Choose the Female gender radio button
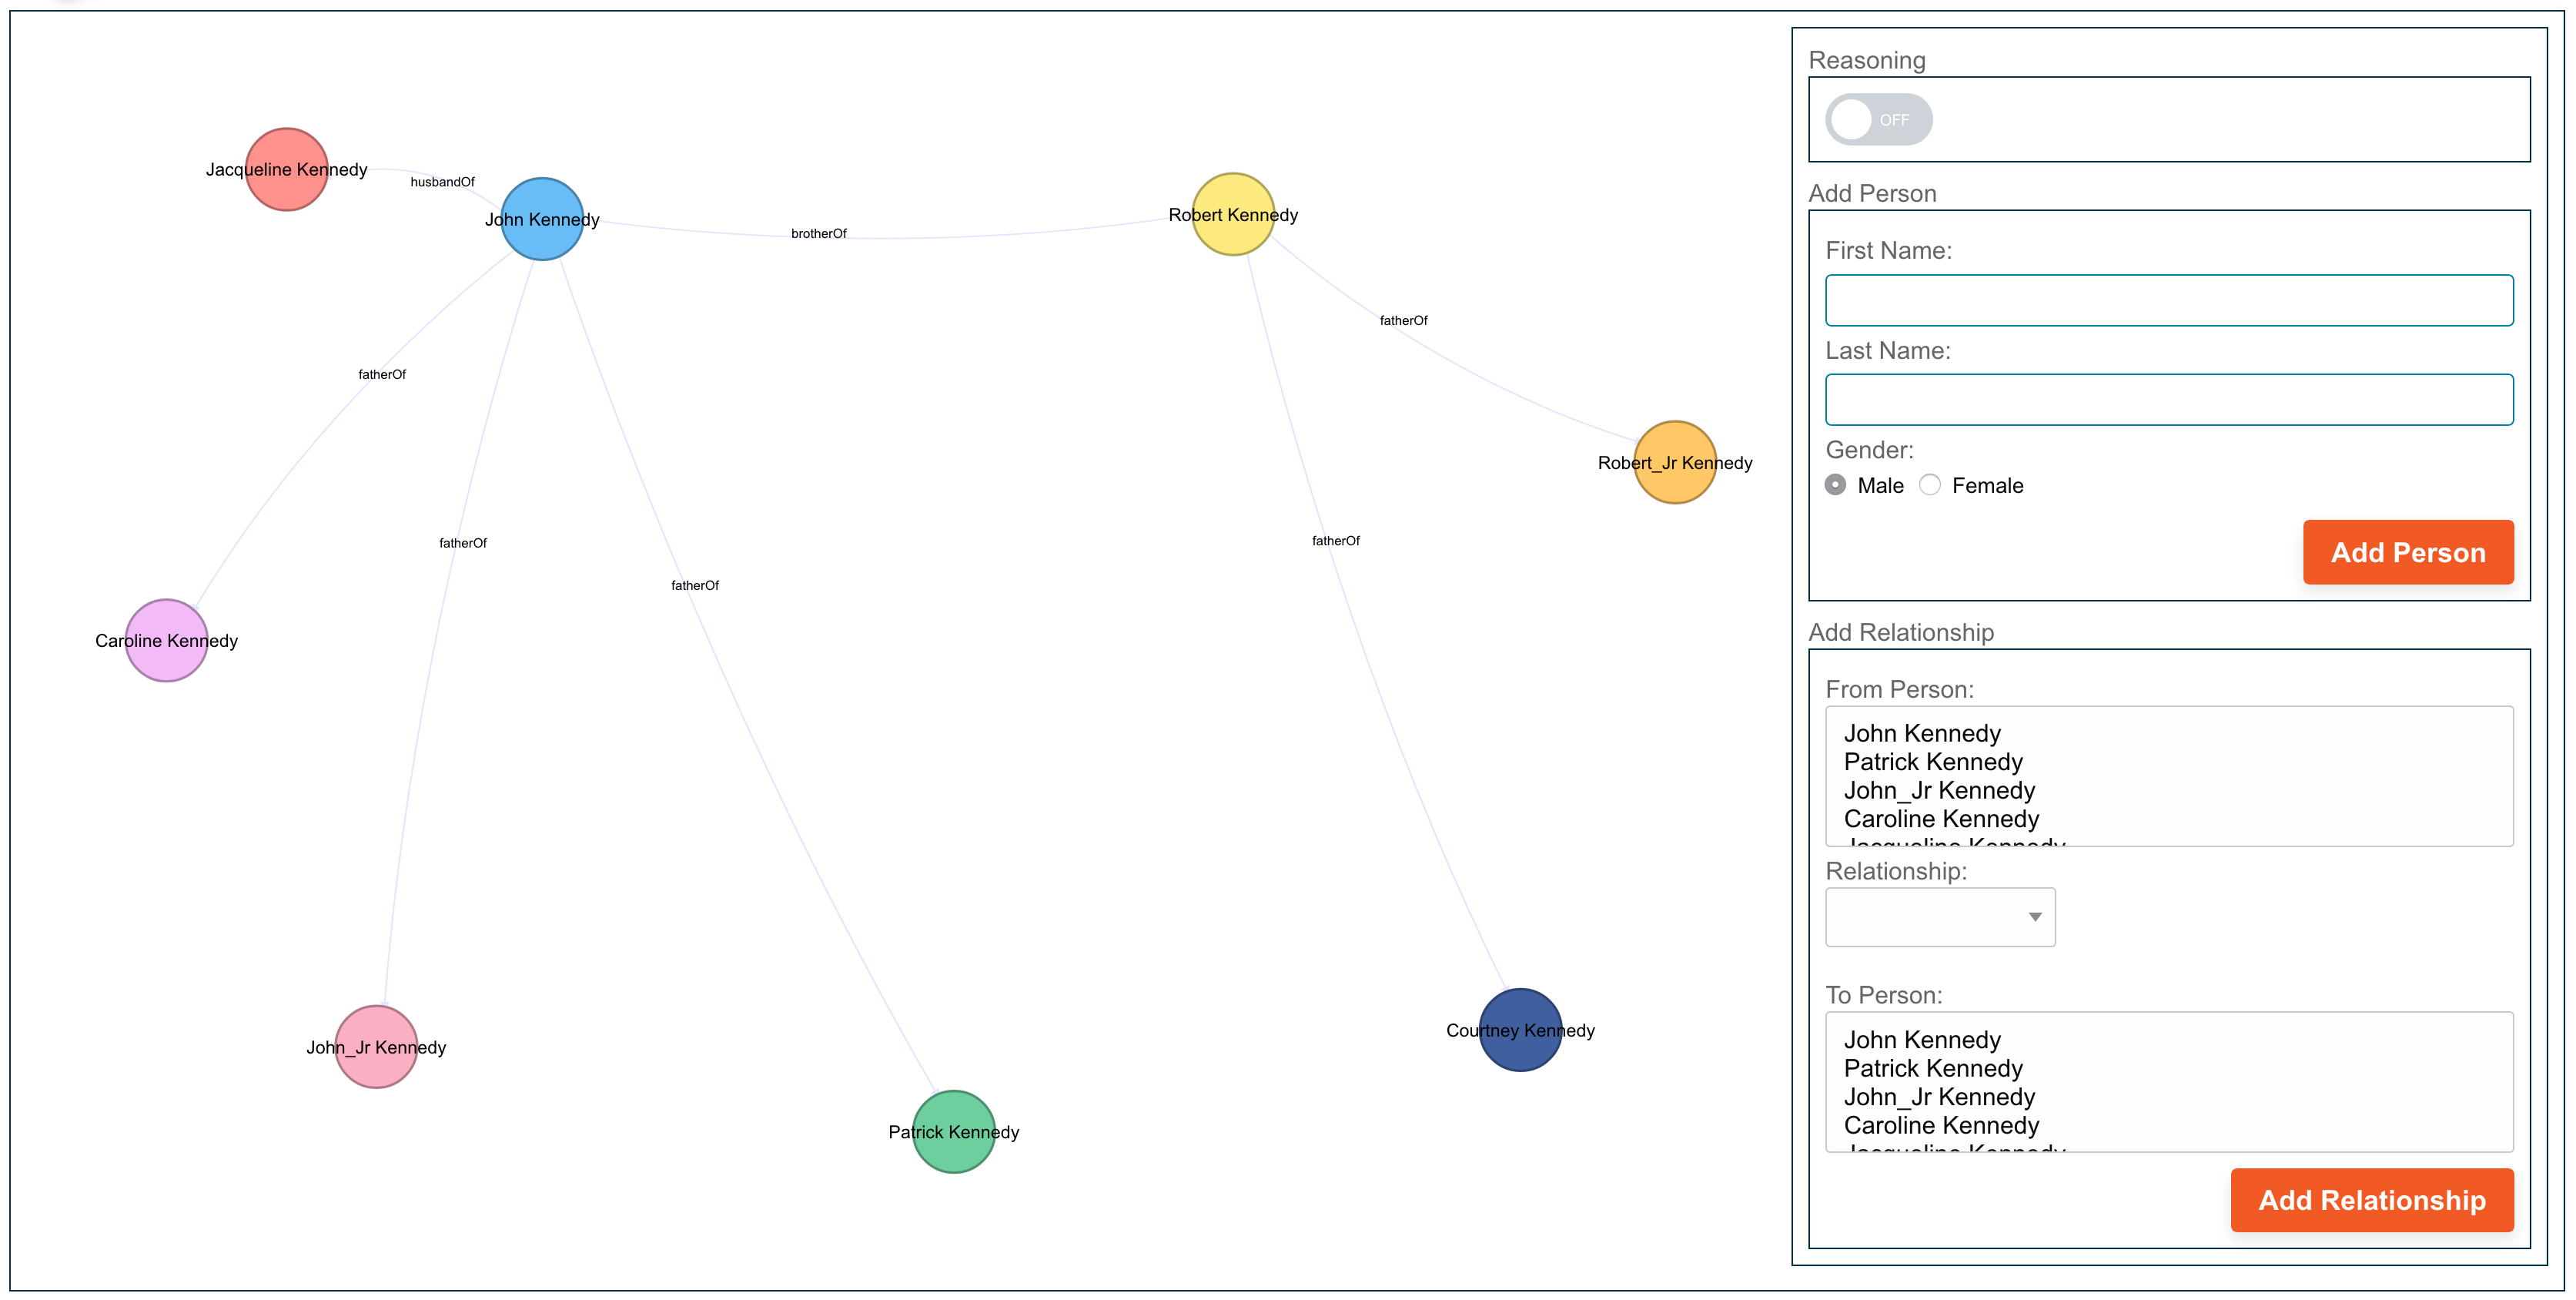 1929,485
